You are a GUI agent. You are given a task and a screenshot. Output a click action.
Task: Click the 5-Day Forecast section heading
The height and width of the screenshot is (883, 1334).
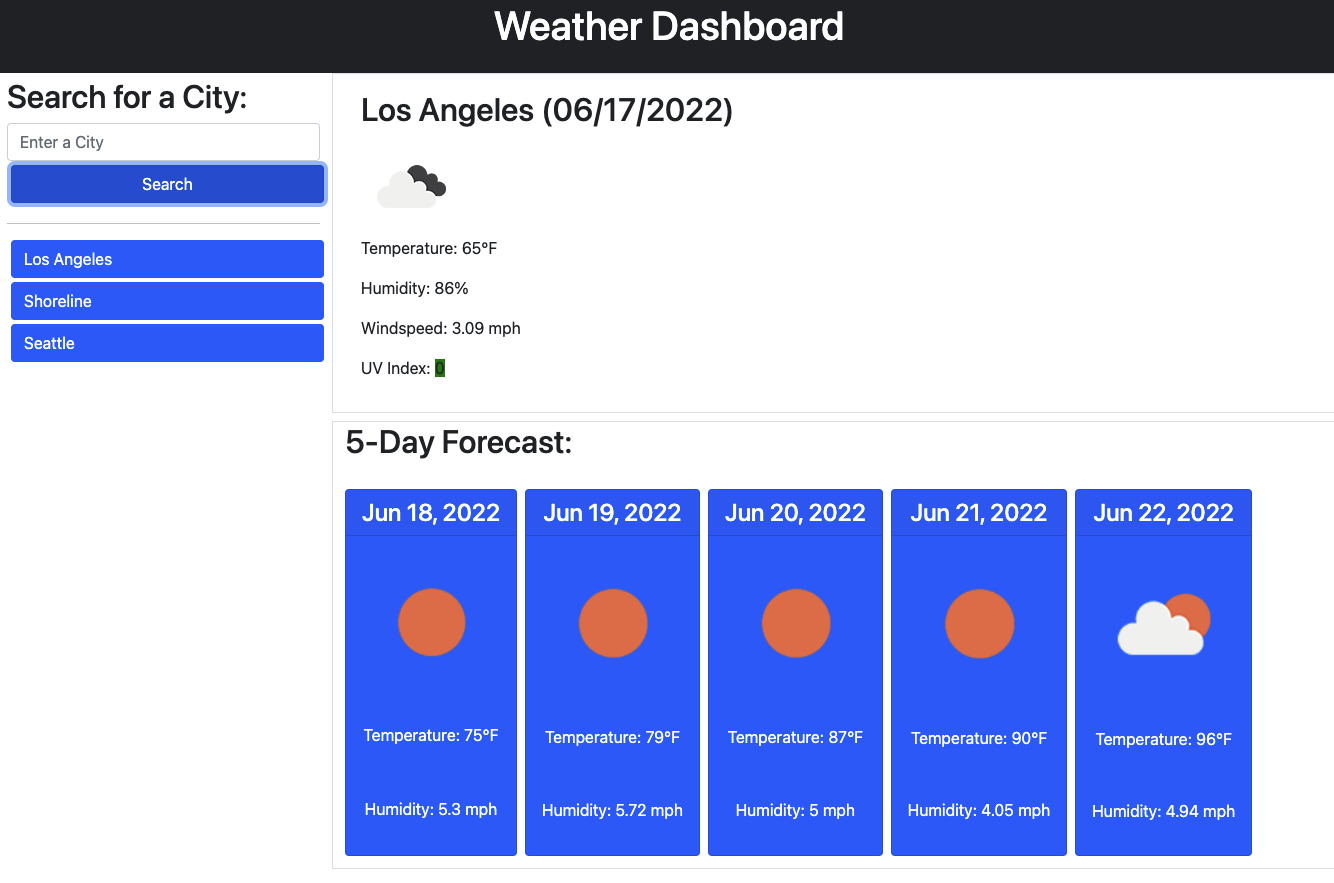pos(459,441)
